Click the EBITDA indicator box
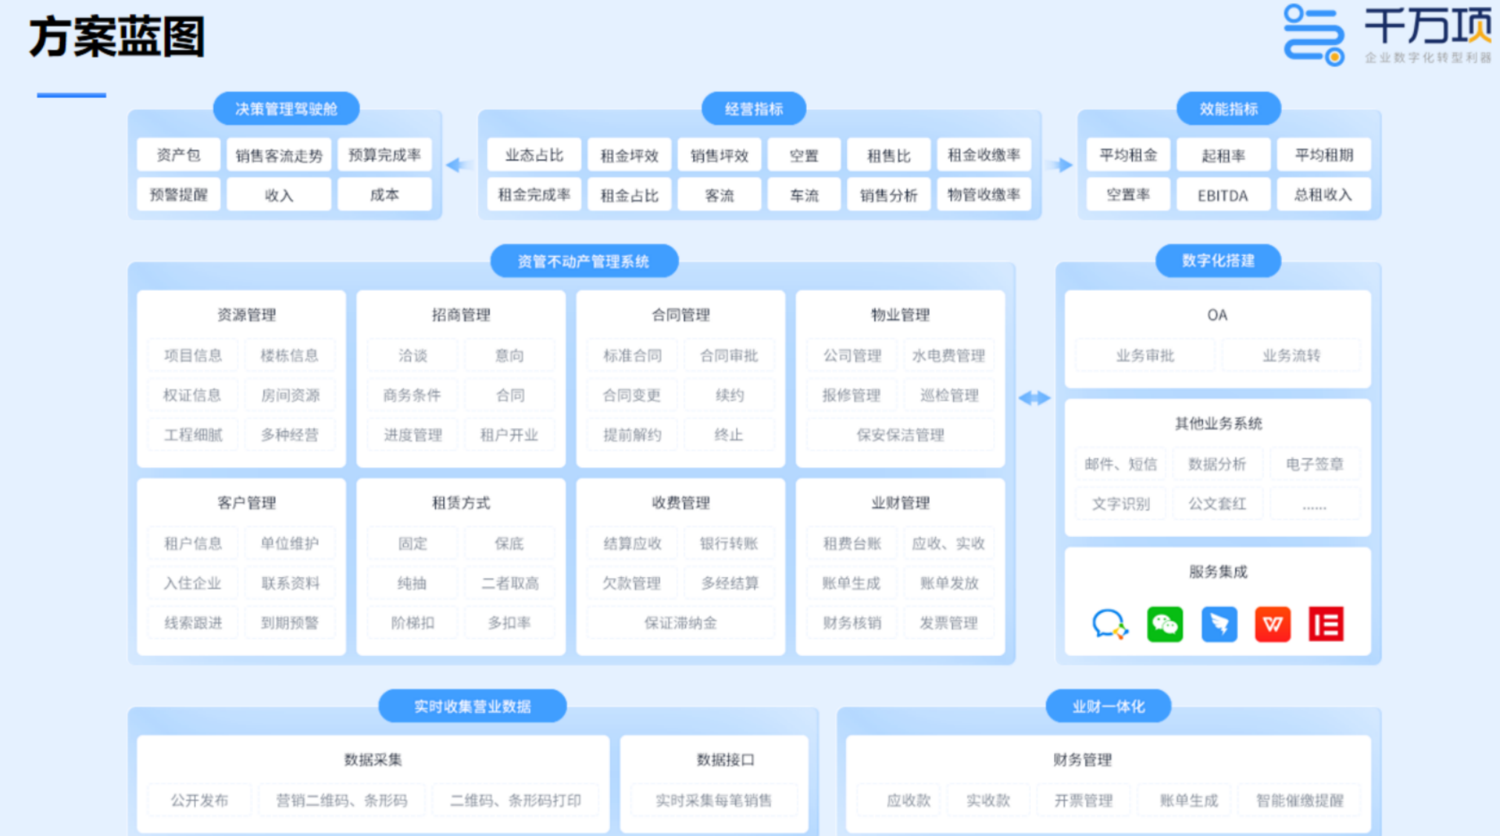The image size is (1500, 836). (x=1223, y=196)
